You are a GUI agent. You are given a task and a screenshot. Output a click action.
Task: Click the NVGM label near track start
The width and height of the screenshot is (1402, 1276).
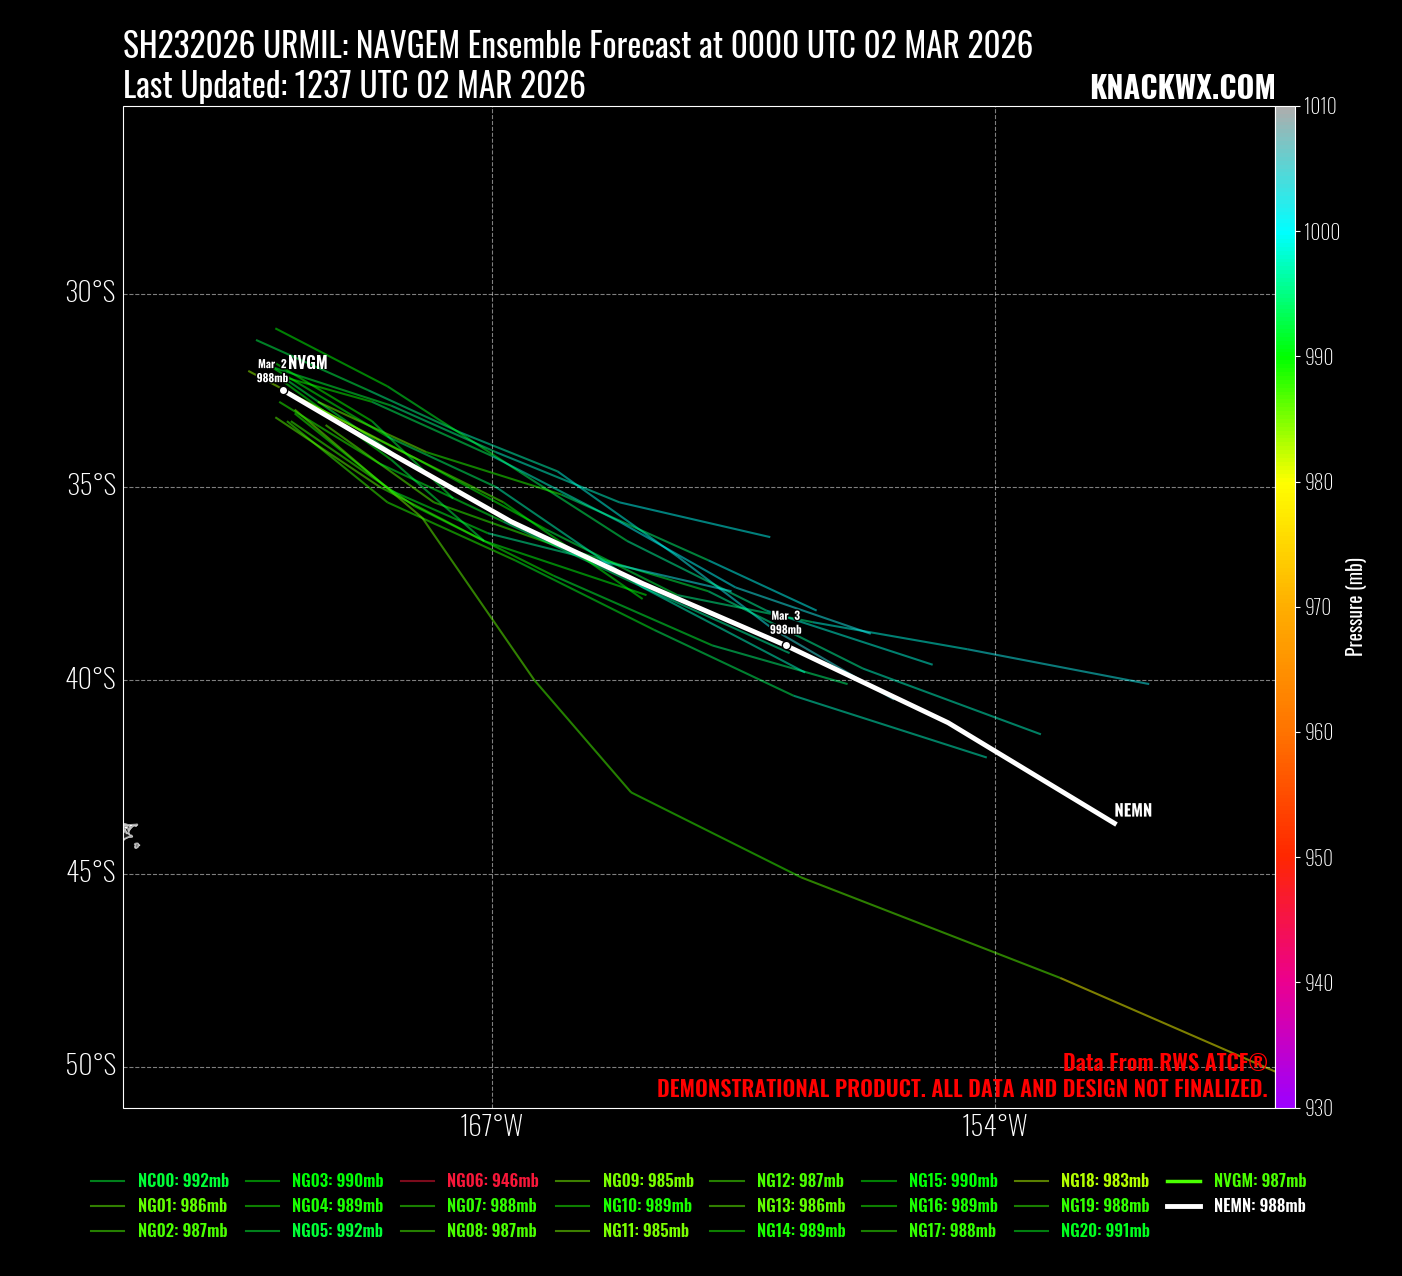coord(308,363)
